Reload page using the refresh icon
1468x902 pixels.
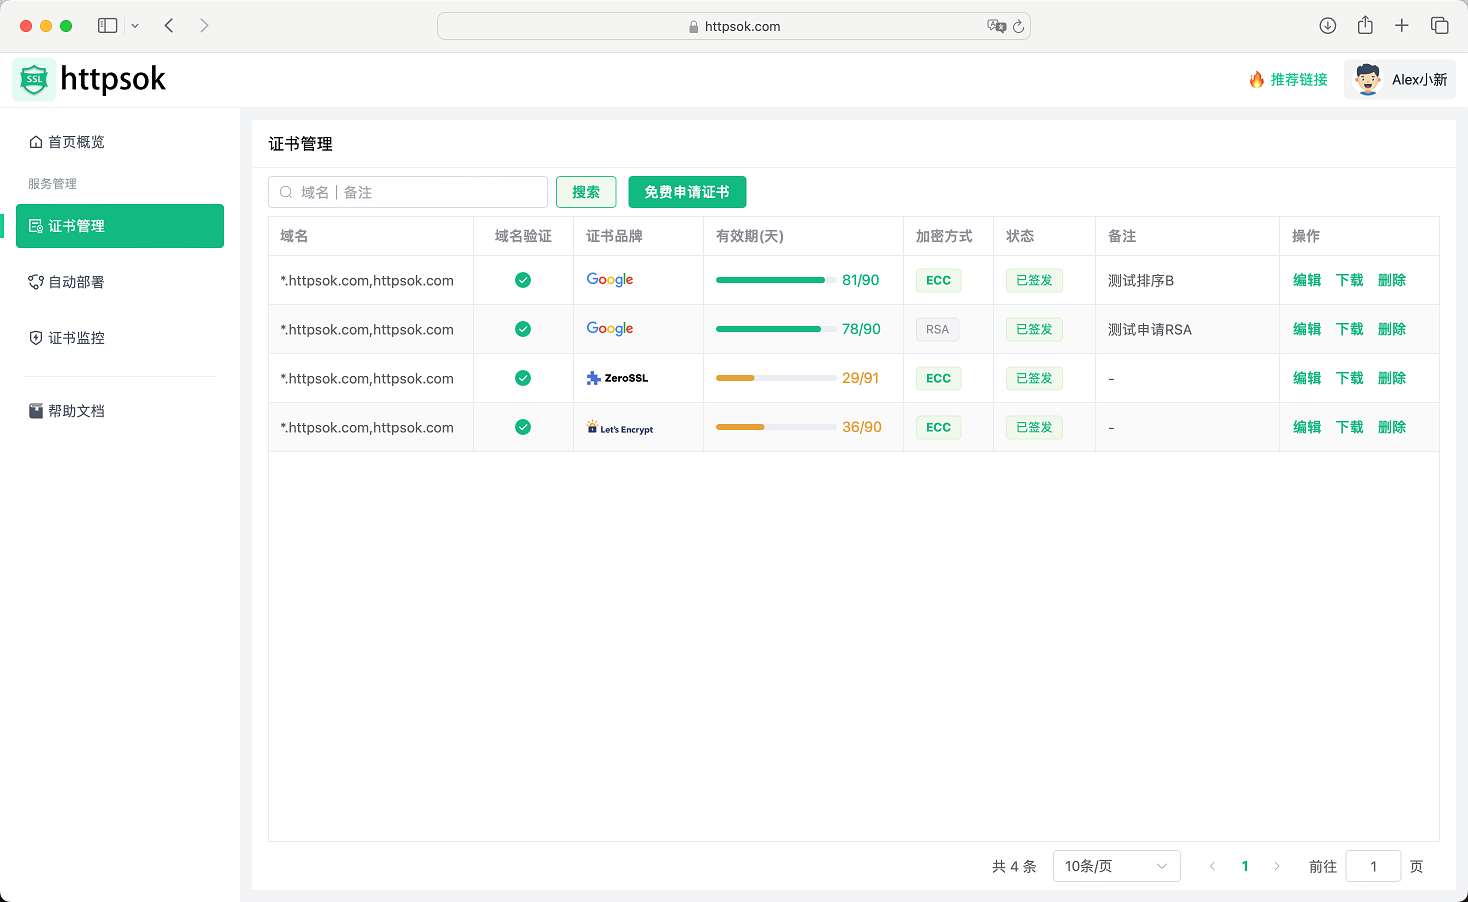(1018, 27)
